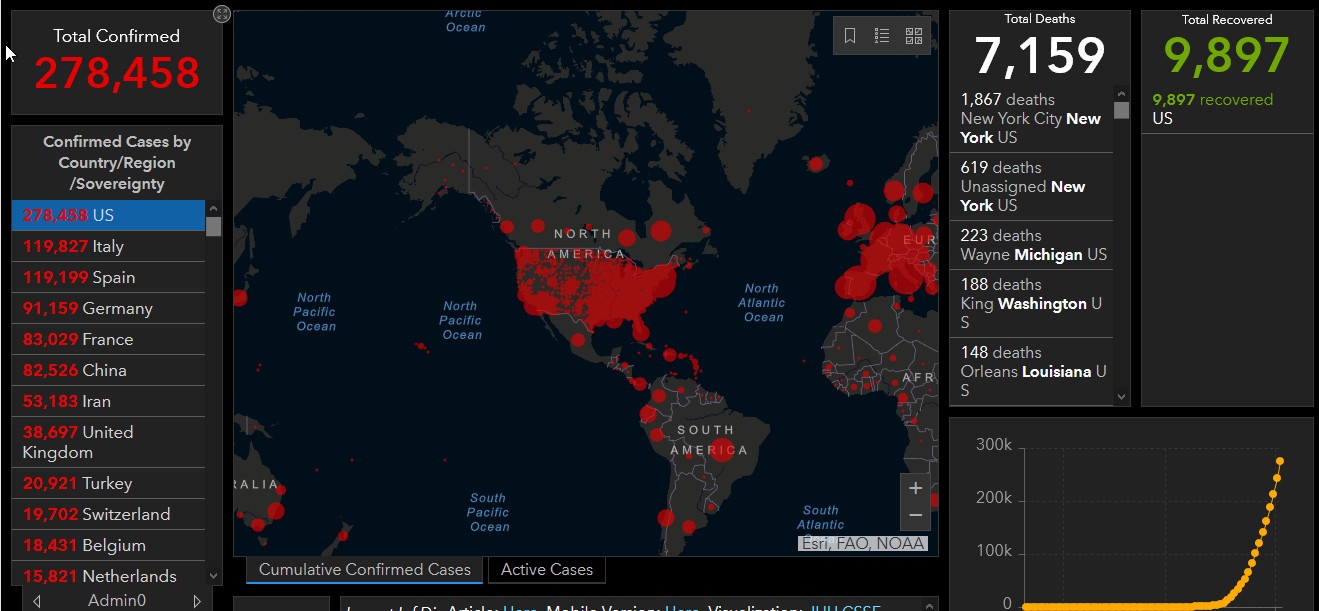
Task: Click the Admin0 level label
Action: click(x=117, y=601)
